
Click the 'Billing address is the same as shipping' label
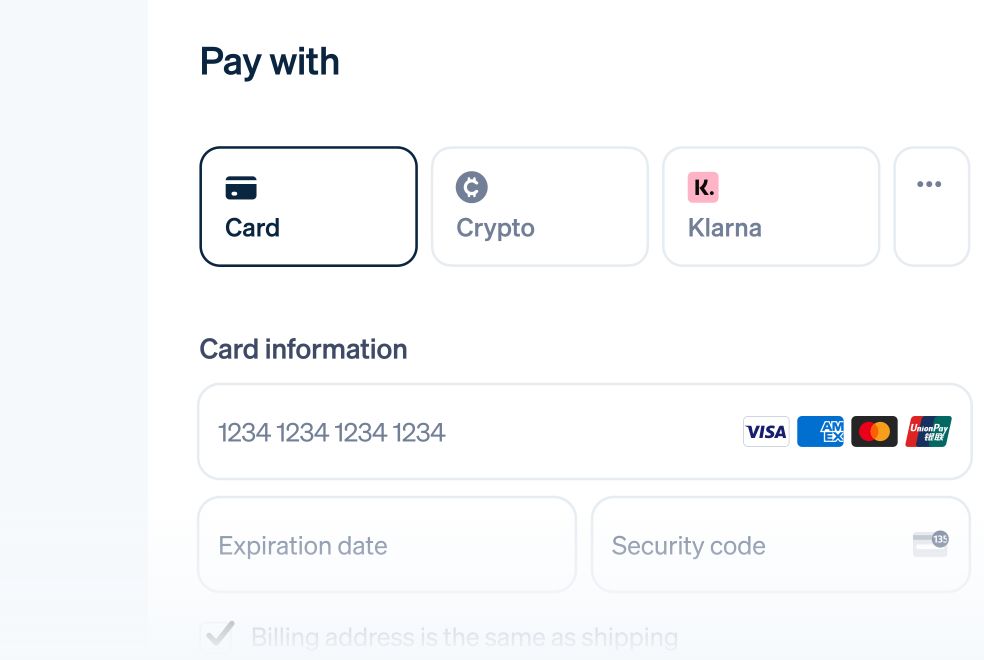click(464, 637)
